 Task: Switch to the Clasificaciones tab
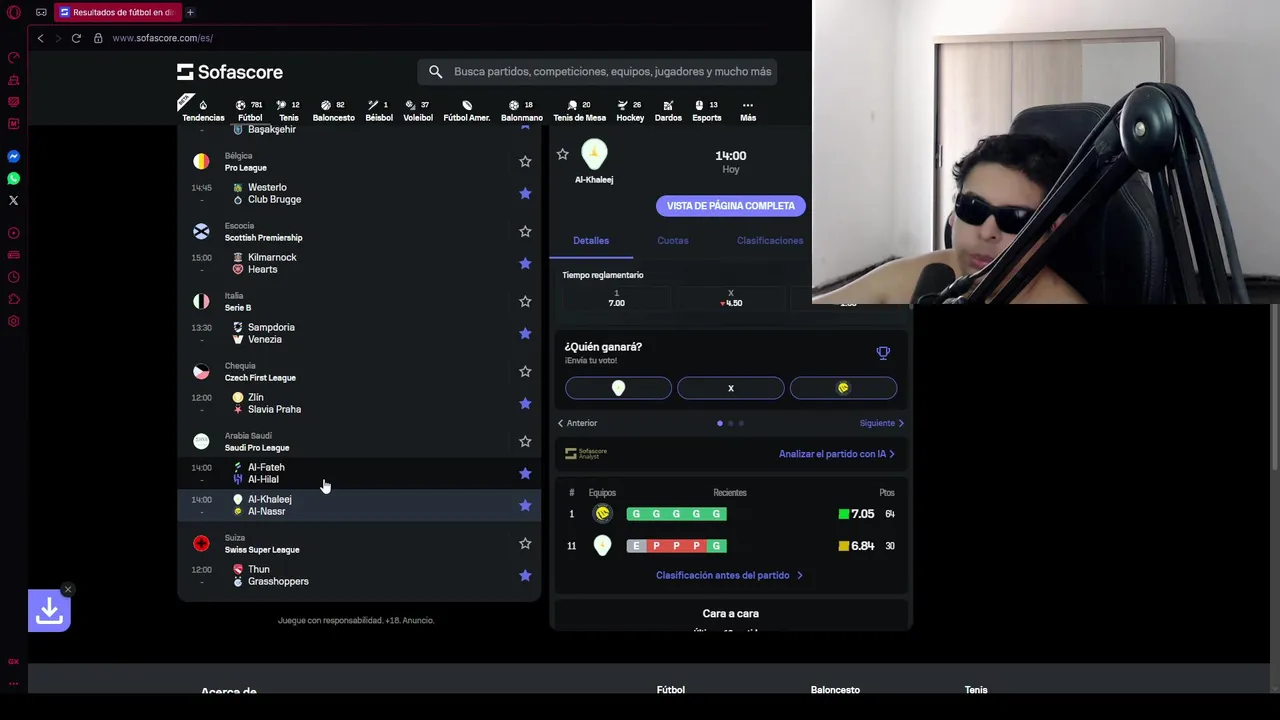770,241
